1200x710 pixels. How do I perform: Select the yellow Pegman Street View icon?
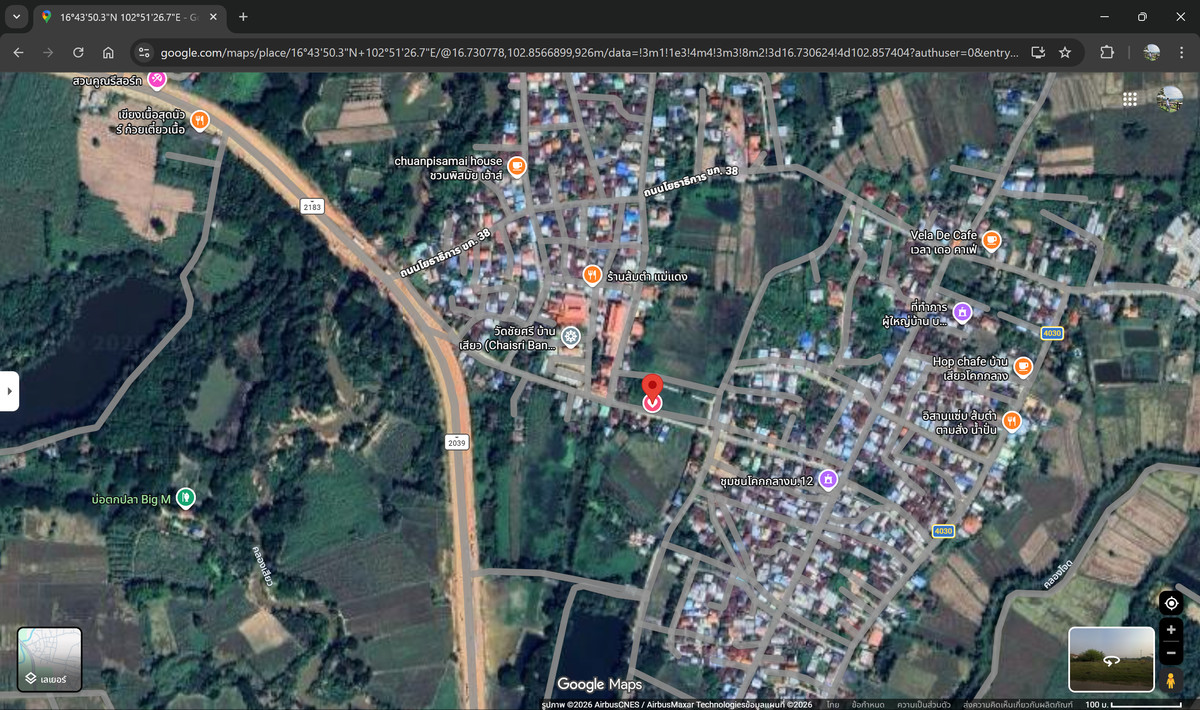[1171, 680]
